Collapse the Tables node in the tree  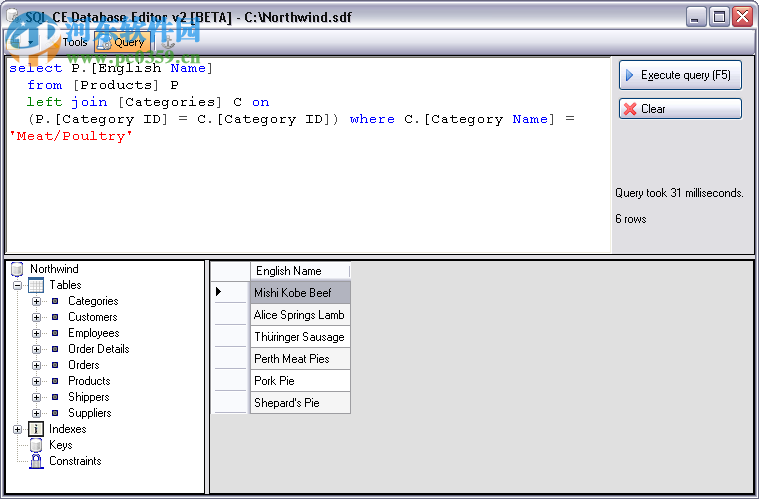17,285
